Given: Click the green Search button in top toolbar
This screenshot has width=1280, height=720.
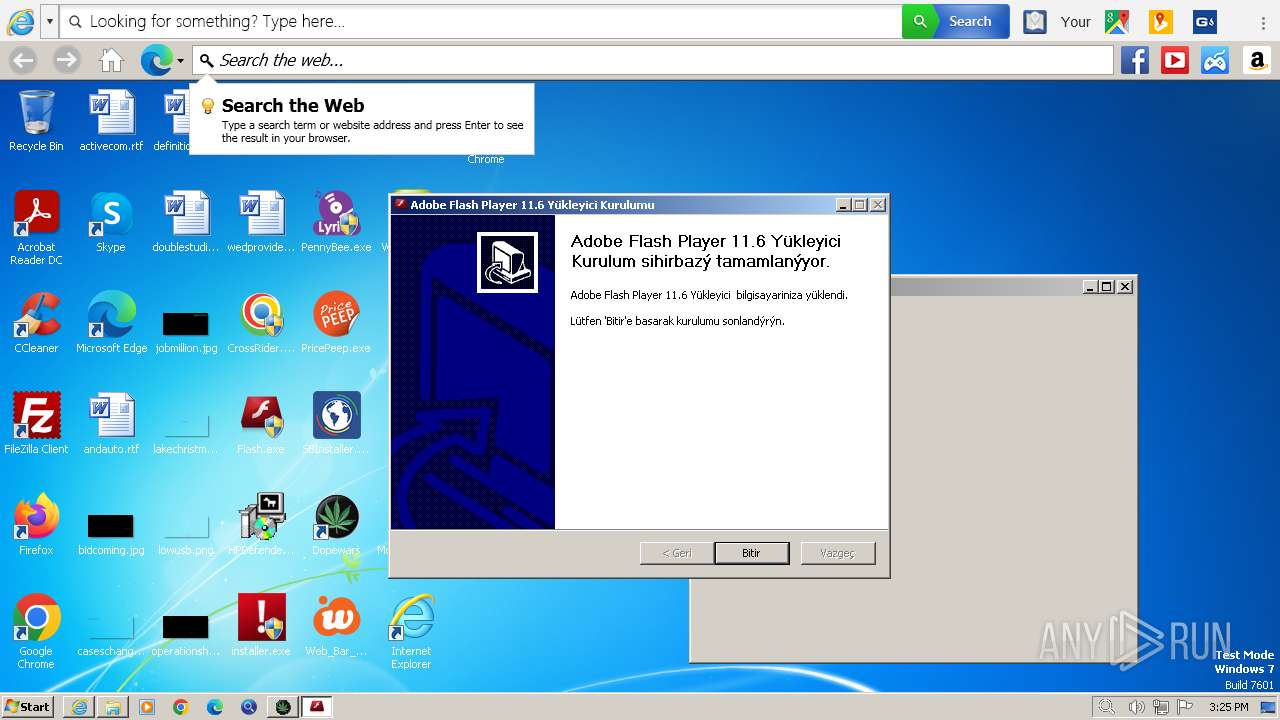Looking at the screenshot, I should (x=955, y=21).
